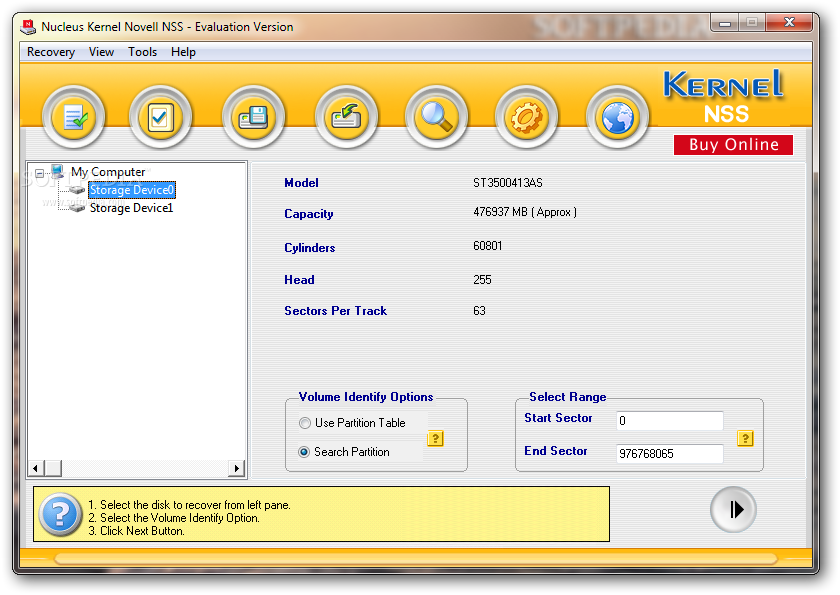Click the Capacity label
Screen dimensions: 840x595
click(309, 214)
